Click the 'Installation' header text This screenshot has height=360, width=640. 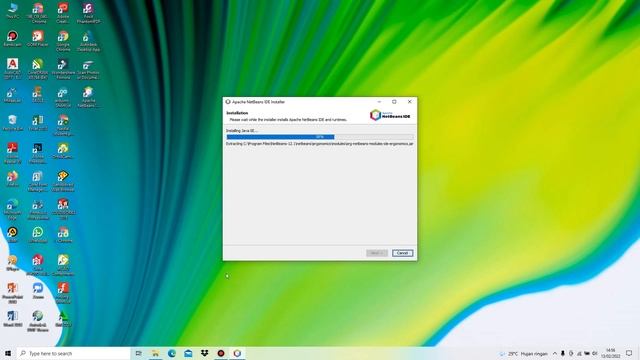click(237, 113)
